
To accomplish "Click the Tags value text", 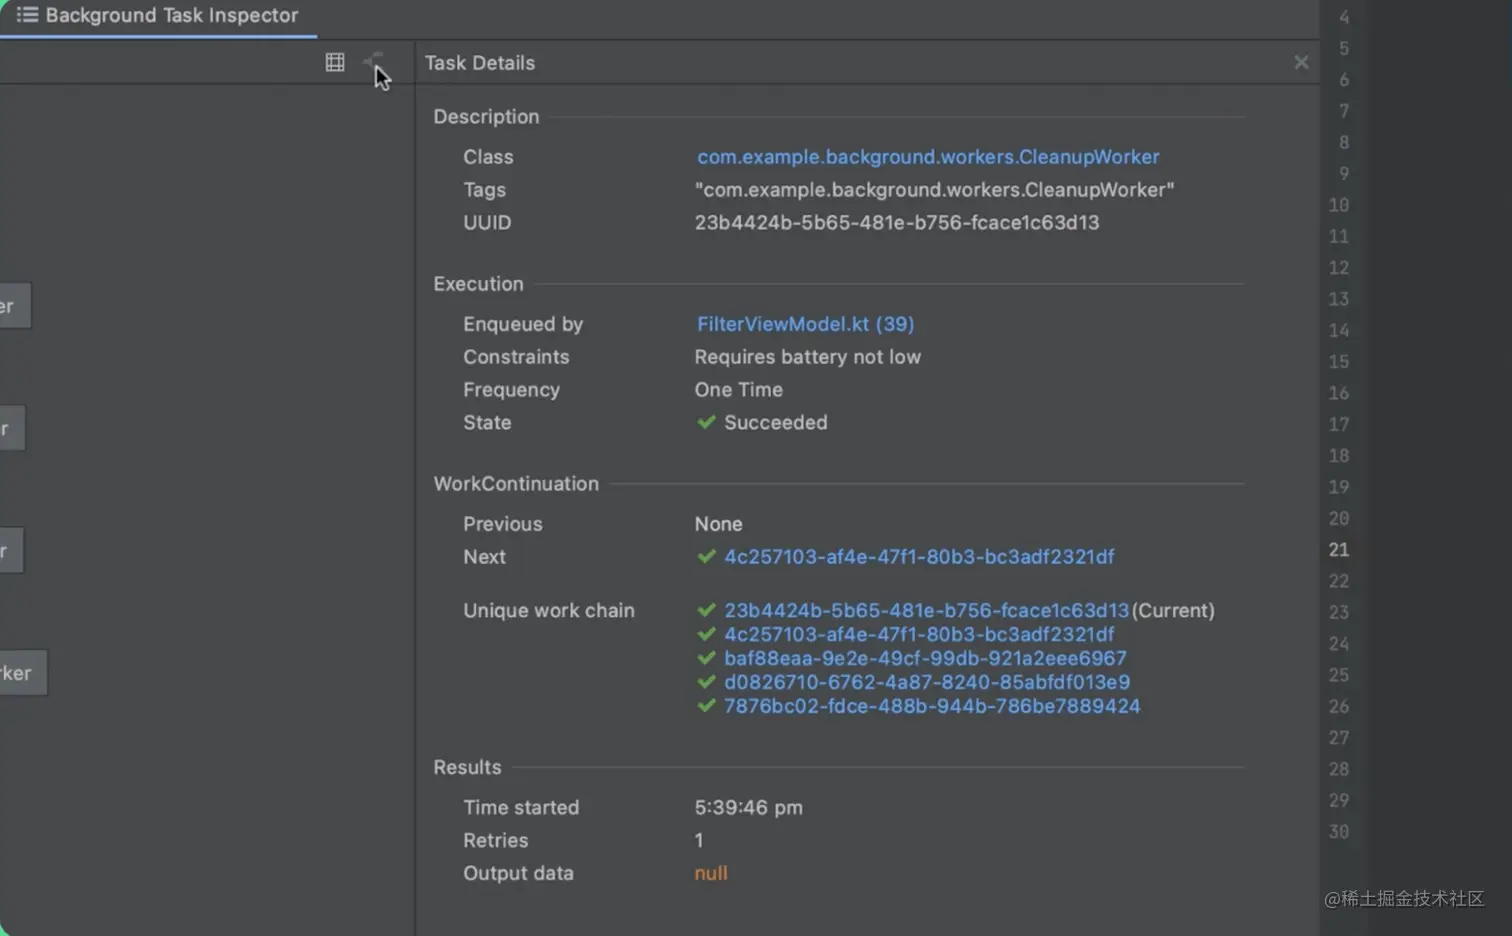I will (x=934, y=190).
